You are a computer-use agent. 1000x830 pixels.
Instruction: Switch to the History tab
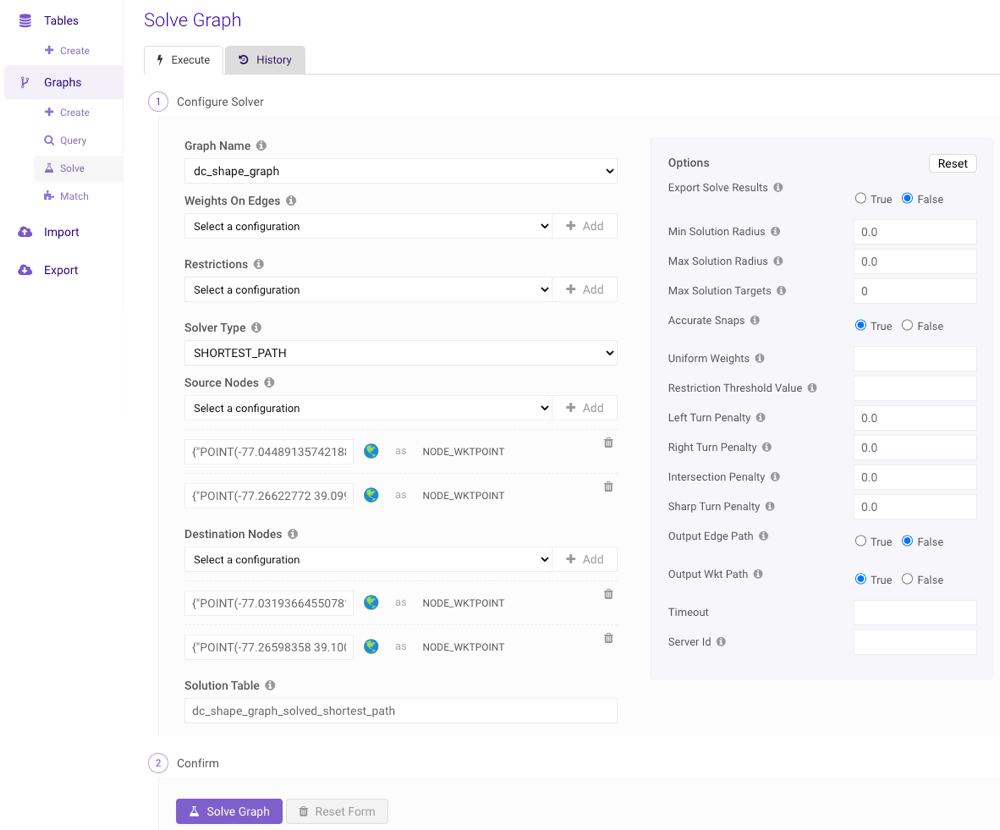pyautogui.click(x=265, y=60)
